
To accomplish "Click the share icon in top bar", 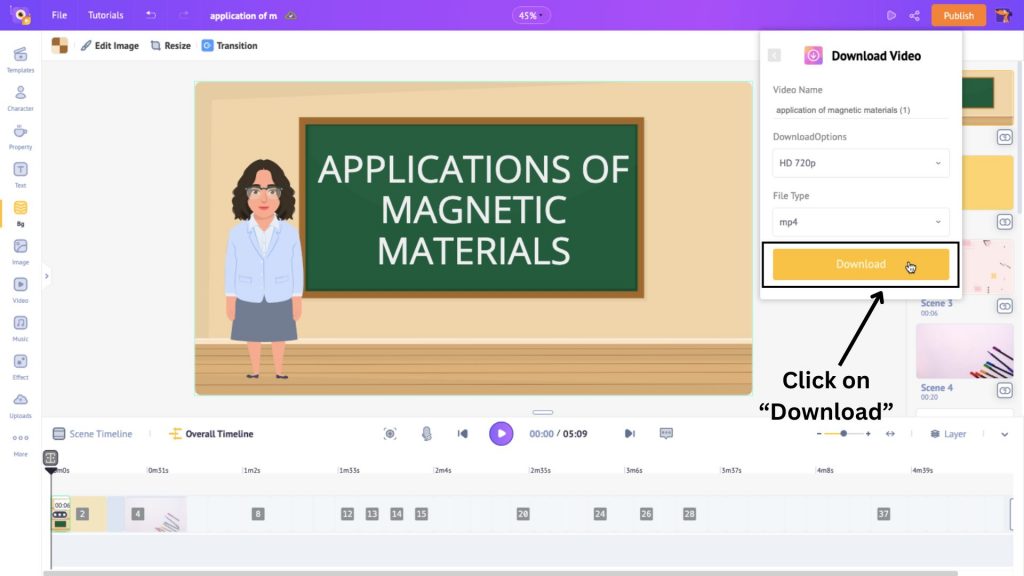I will 914,15.
